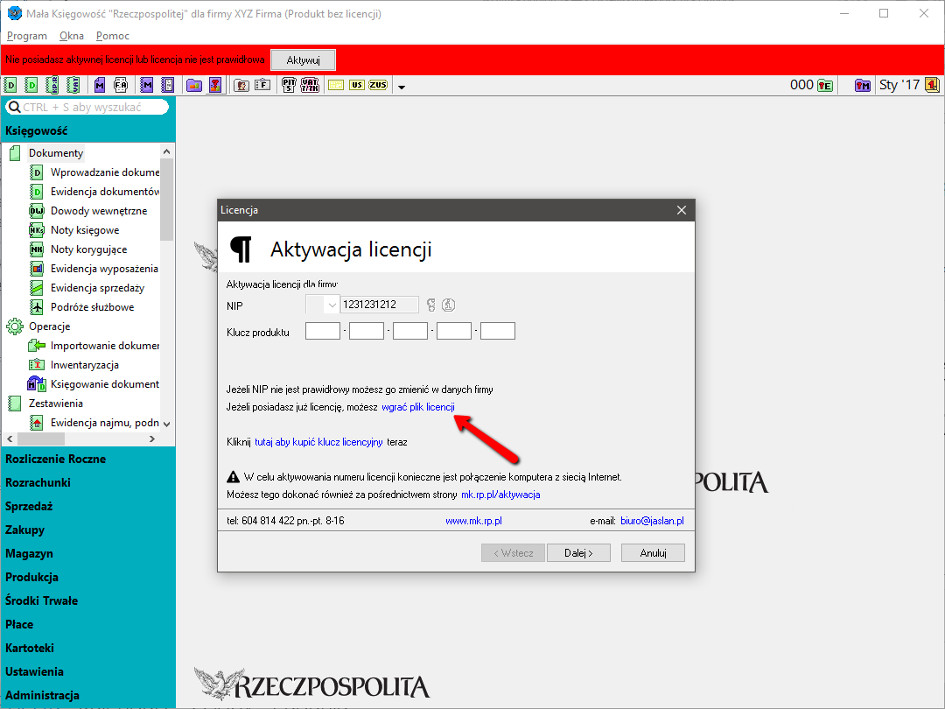This screenshot has height=709, width=945.
Task: Click the gear icon next to Operacje
Action: click(x=14, y=326)
